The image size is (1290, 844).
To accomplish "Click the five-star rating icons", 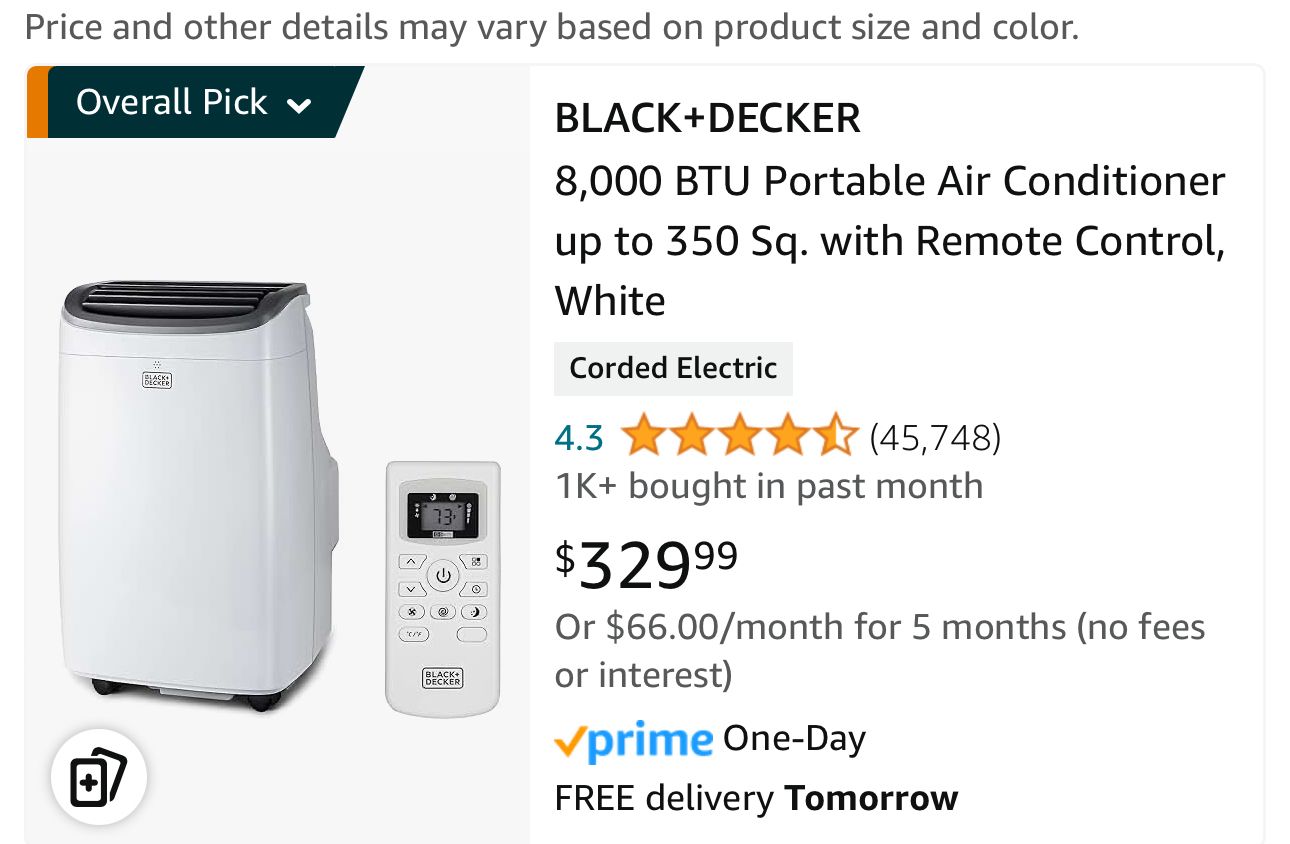I will tap(738, 437).
